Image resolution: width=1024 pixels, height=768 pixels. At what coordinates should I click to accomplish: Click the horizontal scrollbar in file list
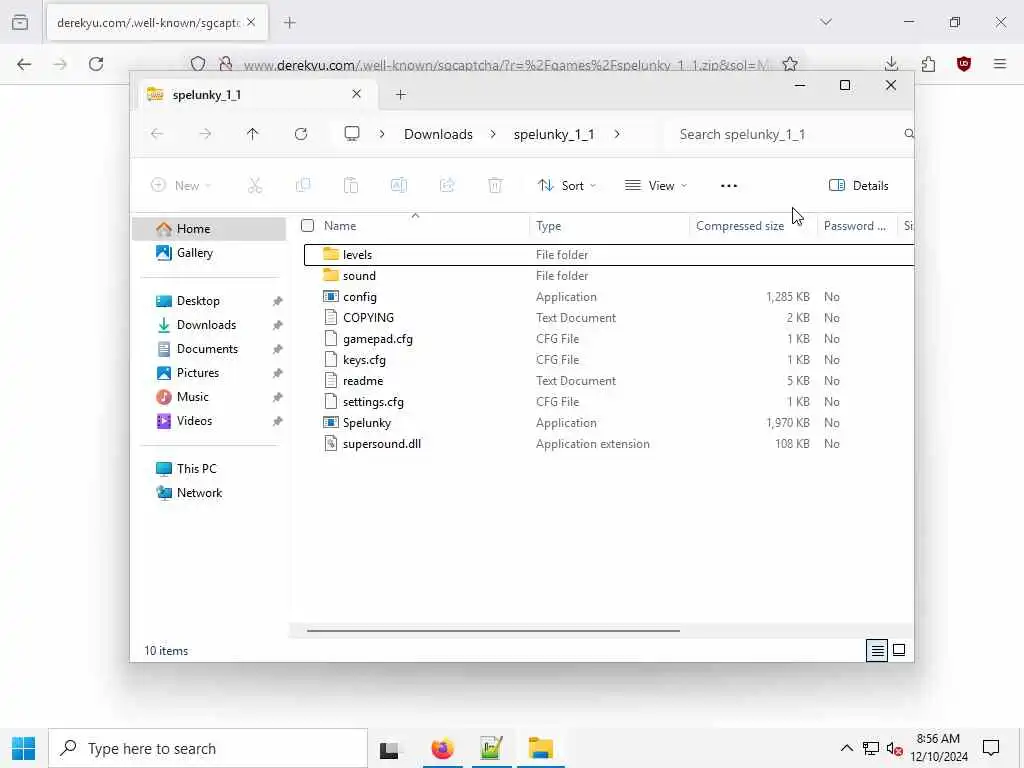(493, 631)
